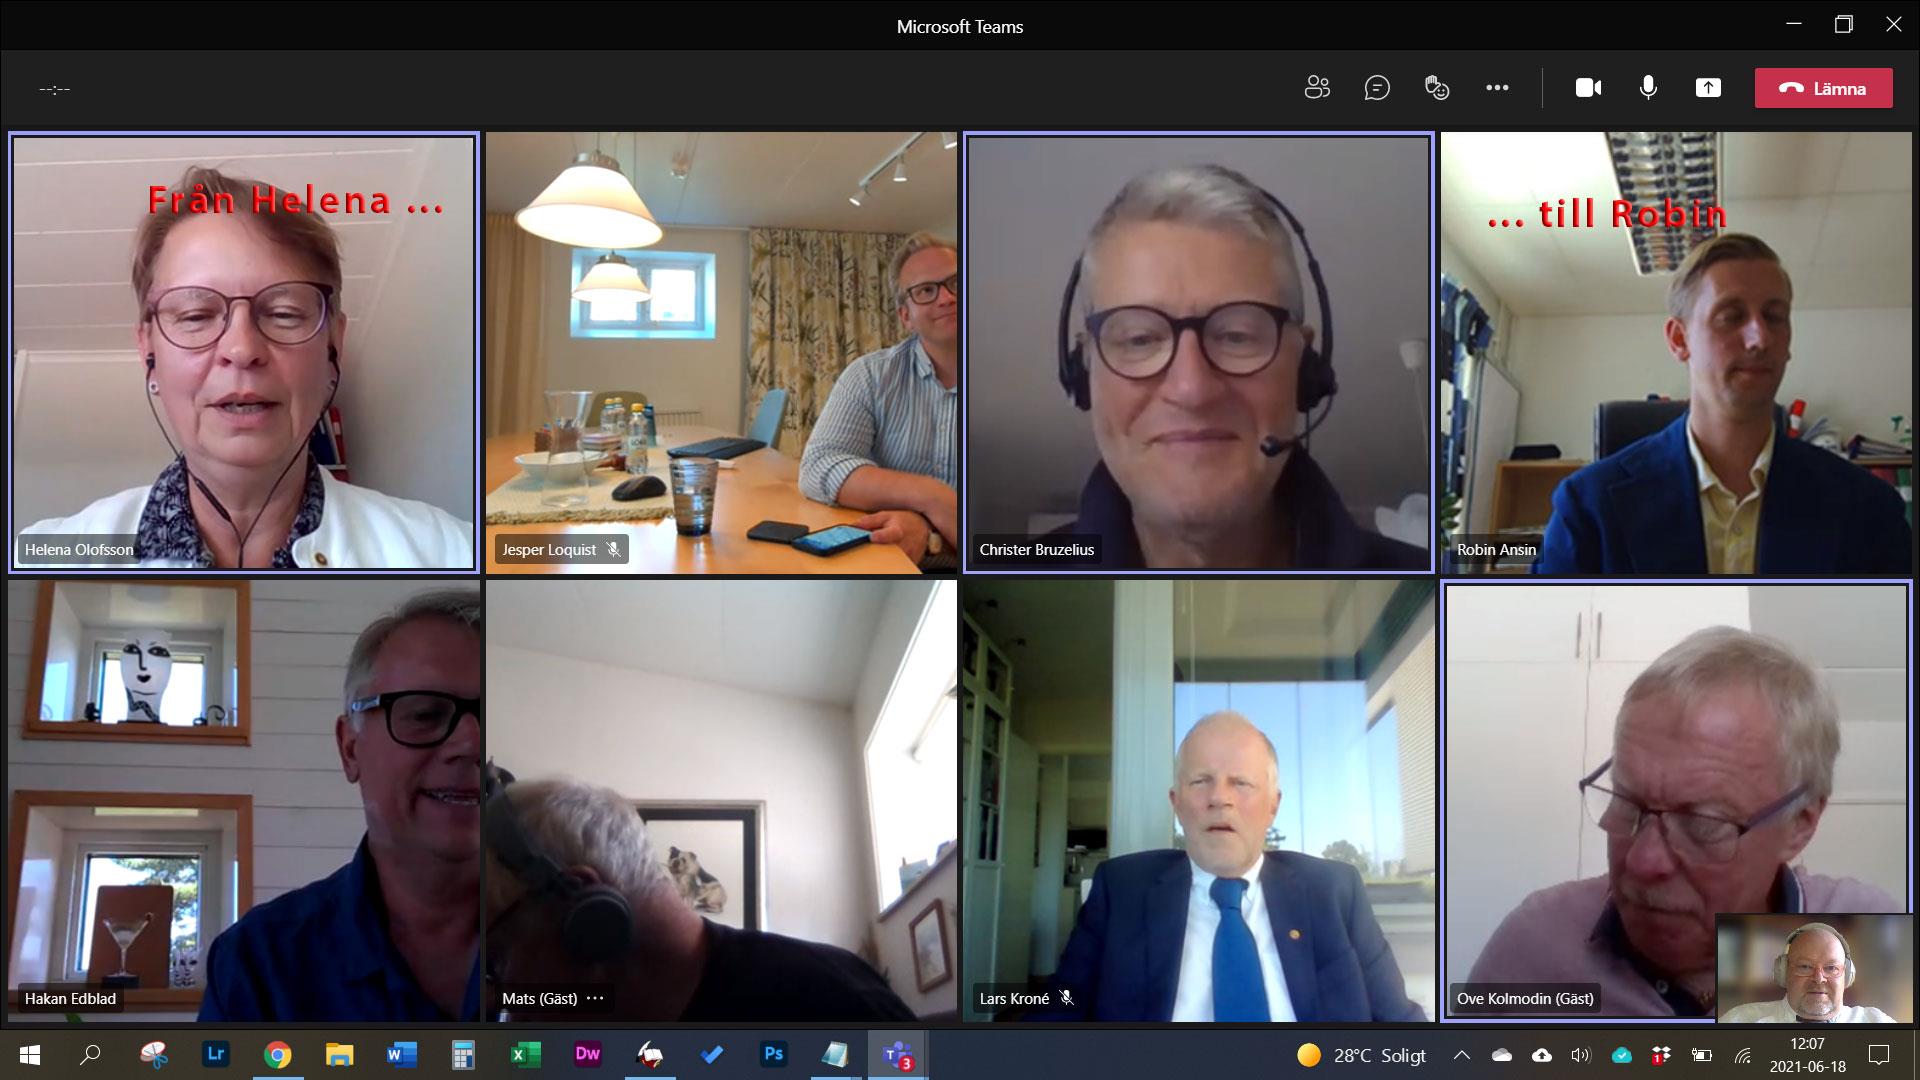Screen dimensions: 1920x1080
Task: Open Windows notification center
Action: tap(1879, 1055)
